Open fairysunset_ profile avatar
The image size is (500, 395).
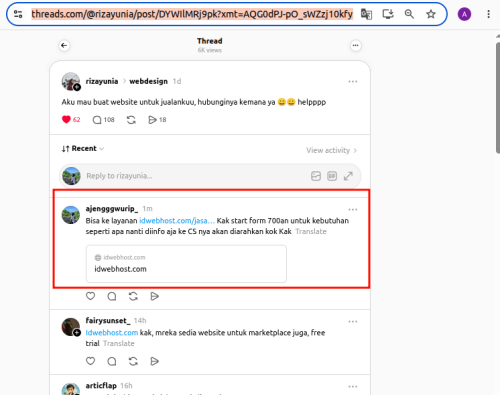pyautogui.click(x=71, y=327)
